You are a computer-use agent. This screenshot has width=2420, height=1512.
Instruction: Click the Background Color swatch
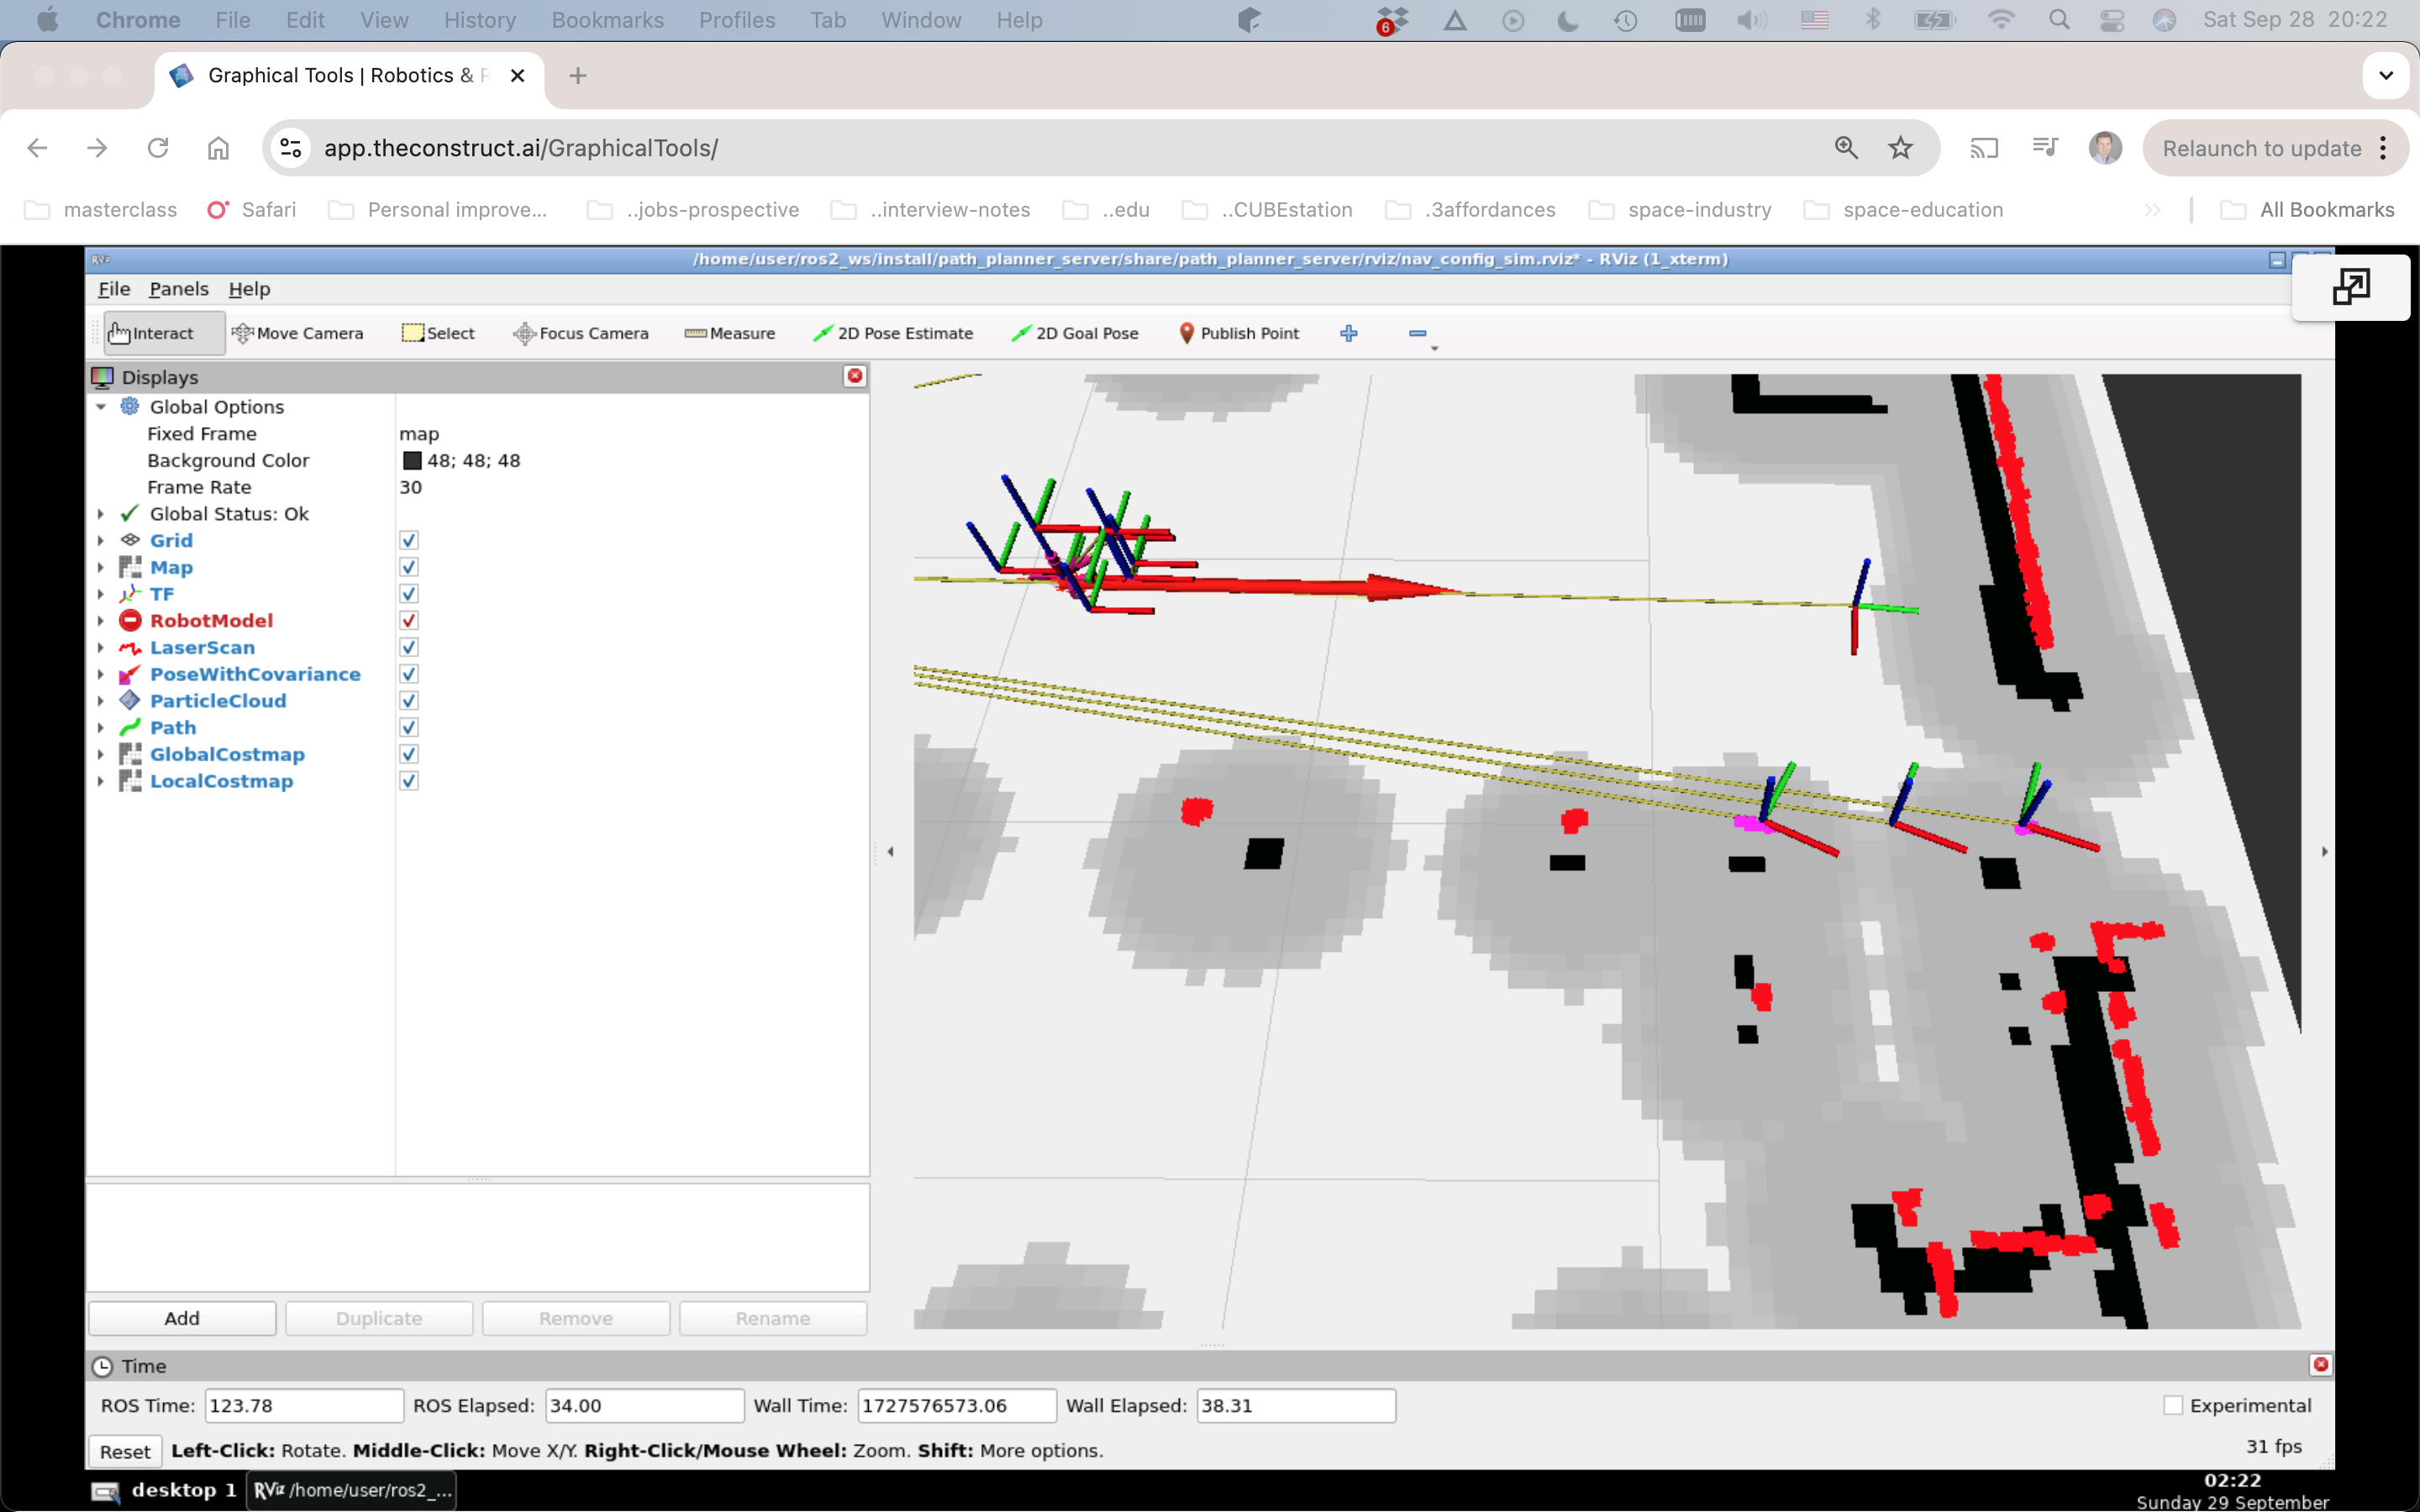click(x=412, y=461)
